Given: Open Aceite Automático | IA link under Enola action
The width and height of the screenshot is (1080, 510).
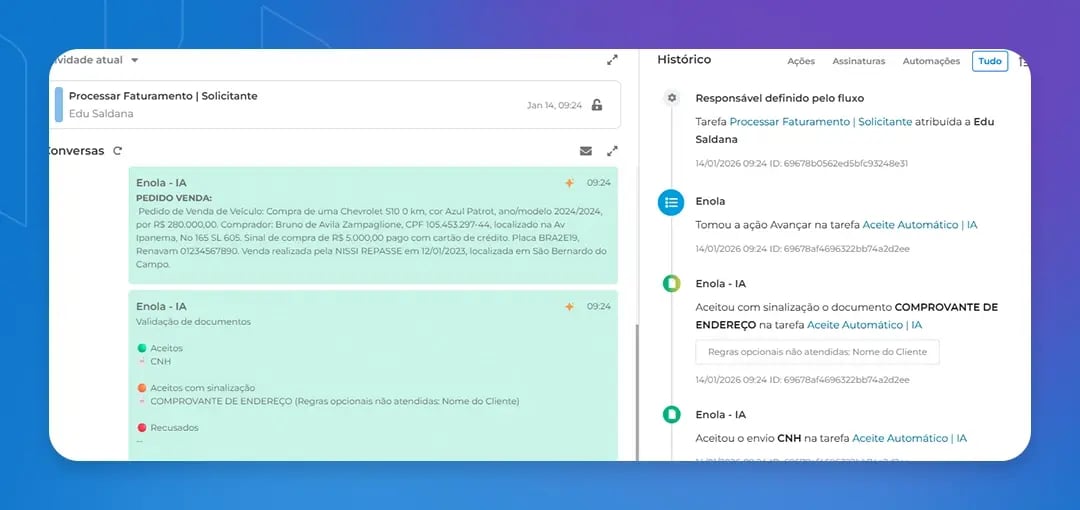Looking at the screenshot, I should click(x=920, y=225).
